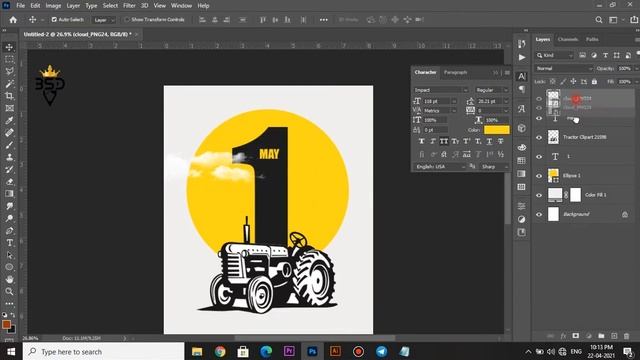
Task: Open the Window menu
Action: tap(181, 6)
